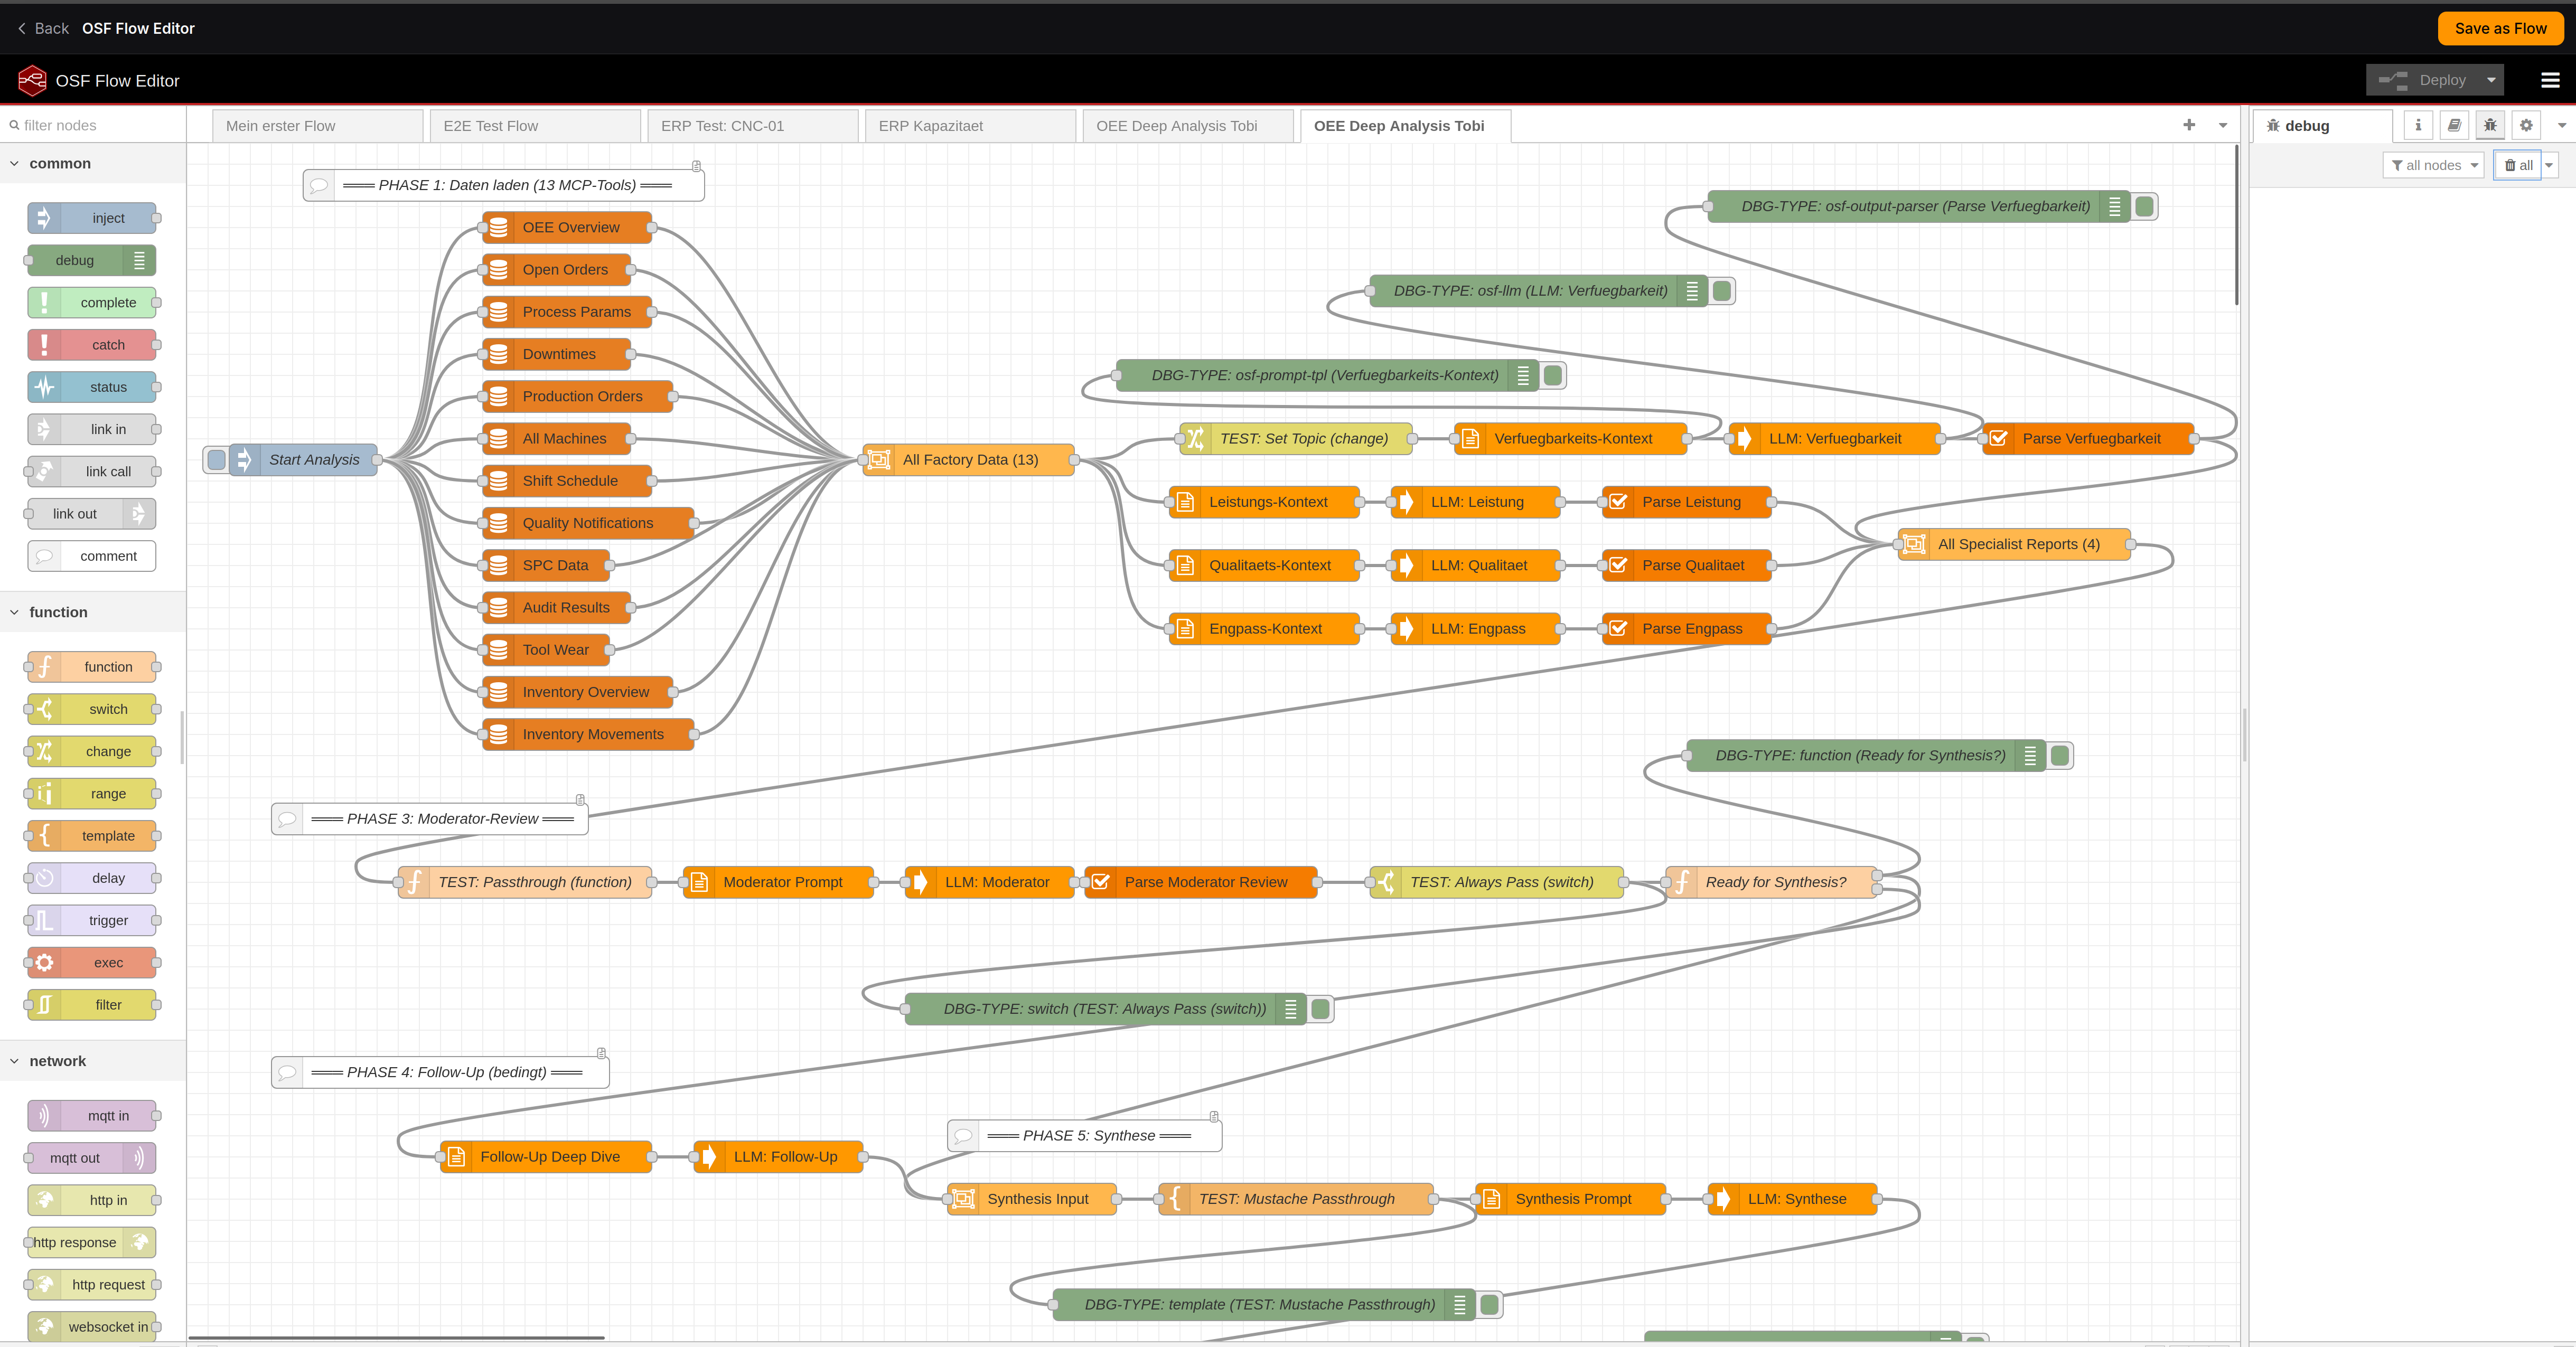Select the mqtt in node under network
This screenshot has height=1347, width=2576.
tap(91, 1115)
